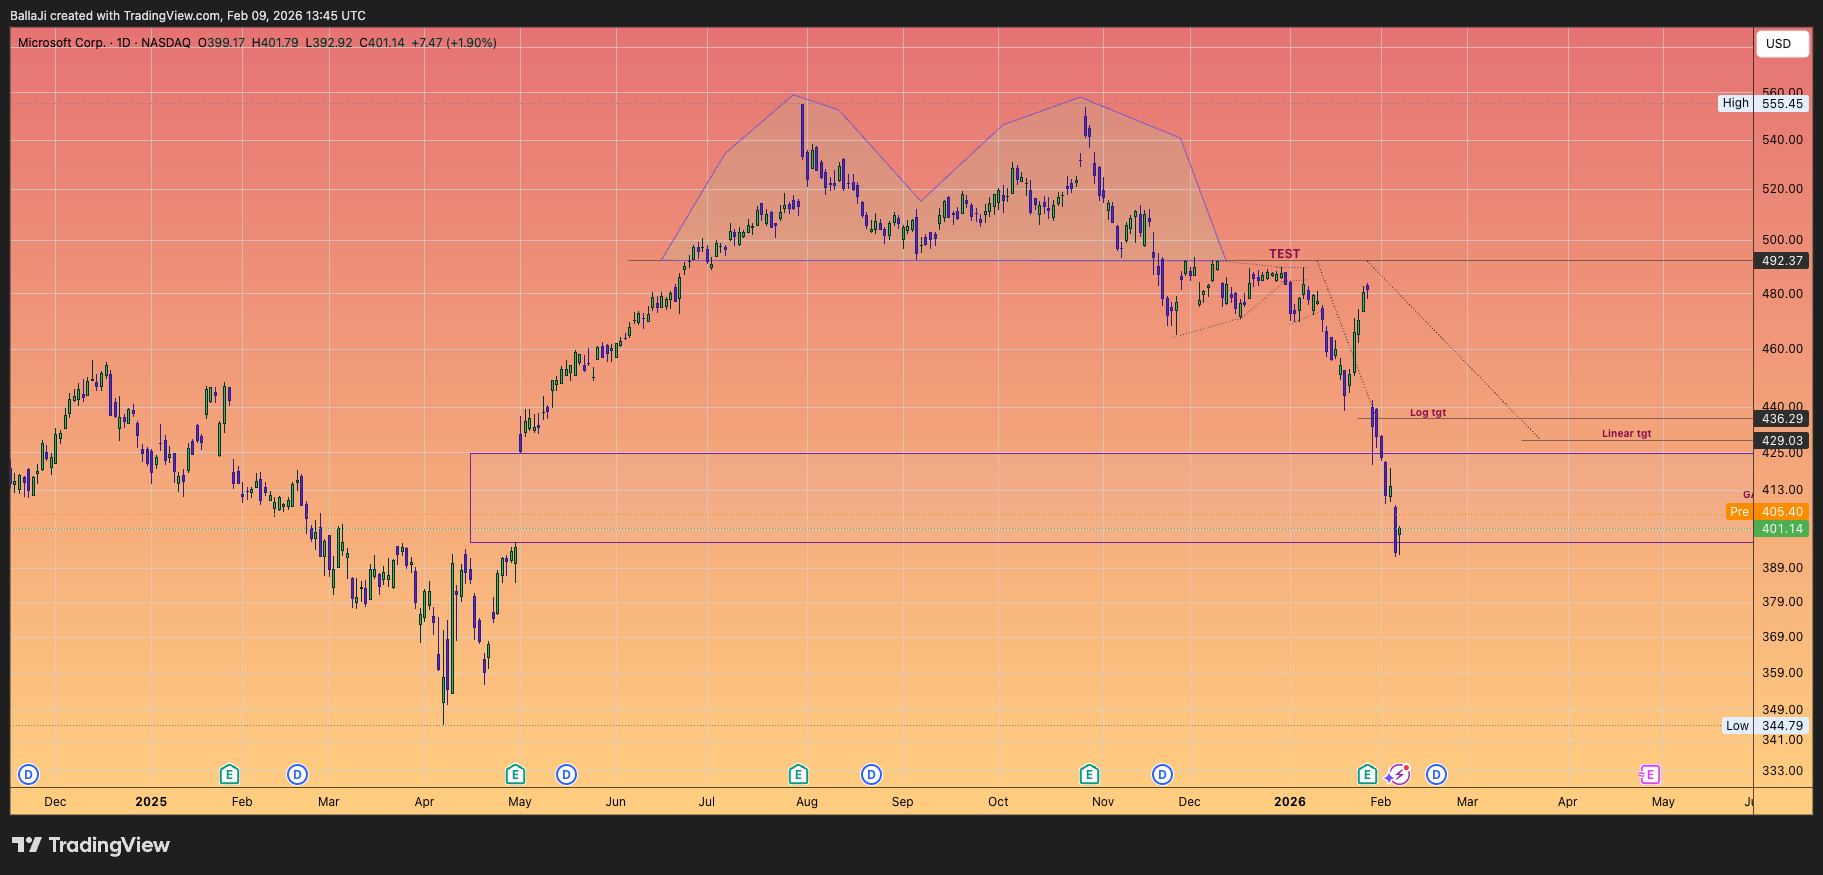1823x875 pixels.
Task: Open the earnings marker for late January 2026
Action: tap(1367, 774)
